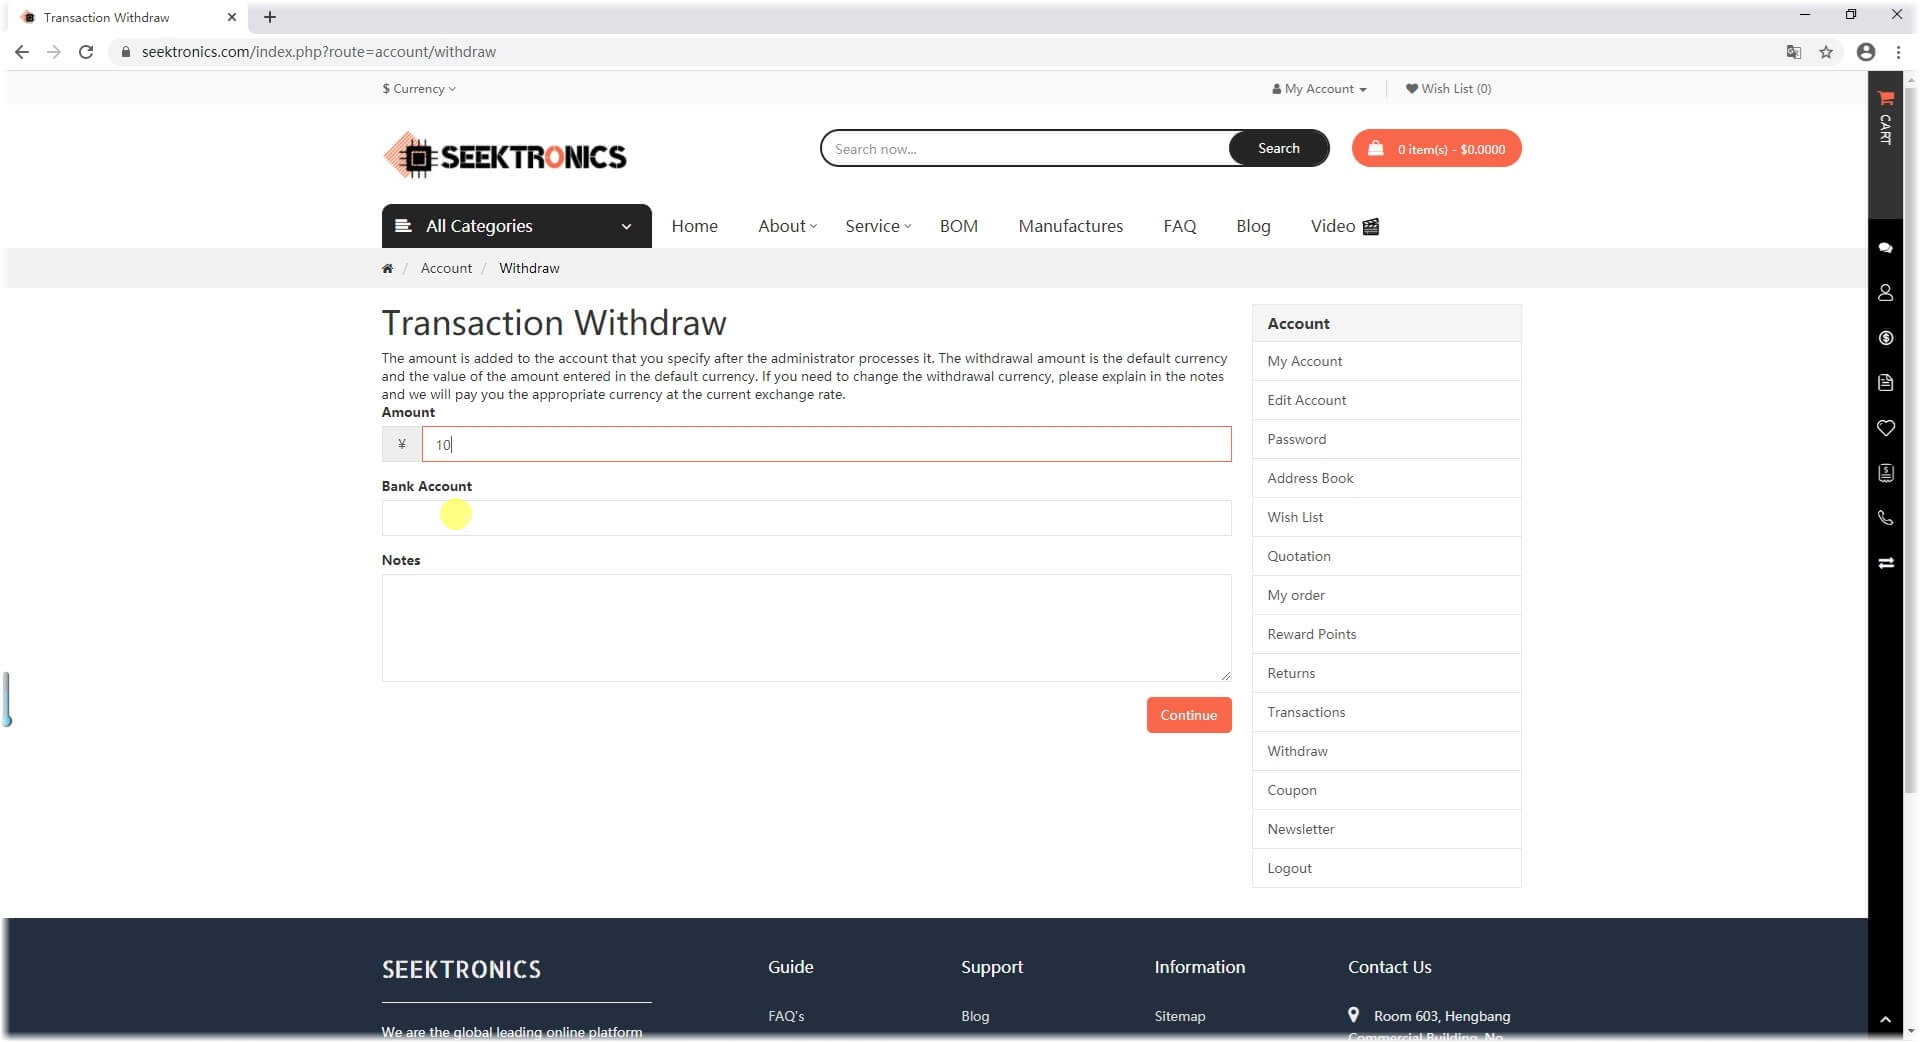Bookmark this page with the star
1920x1042 pixels.
1826,52
